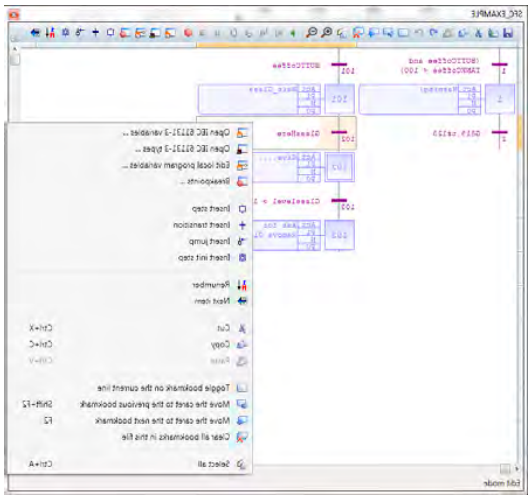Click toolbar Open IEC 61131-3 types icon
This screenshot has width=530, height=495.
pyautogui.click(x=155, y=33)
